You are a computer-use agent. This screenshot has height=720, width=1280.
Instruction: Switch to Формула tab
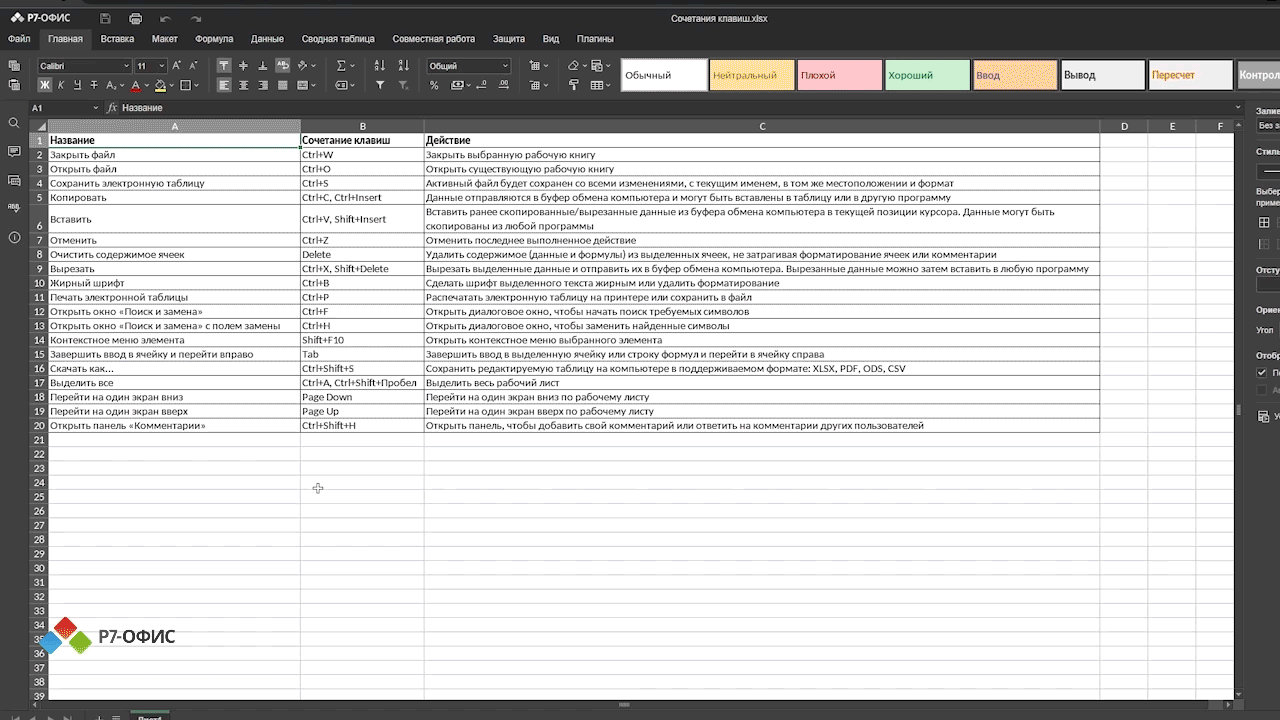click(214, 39)
